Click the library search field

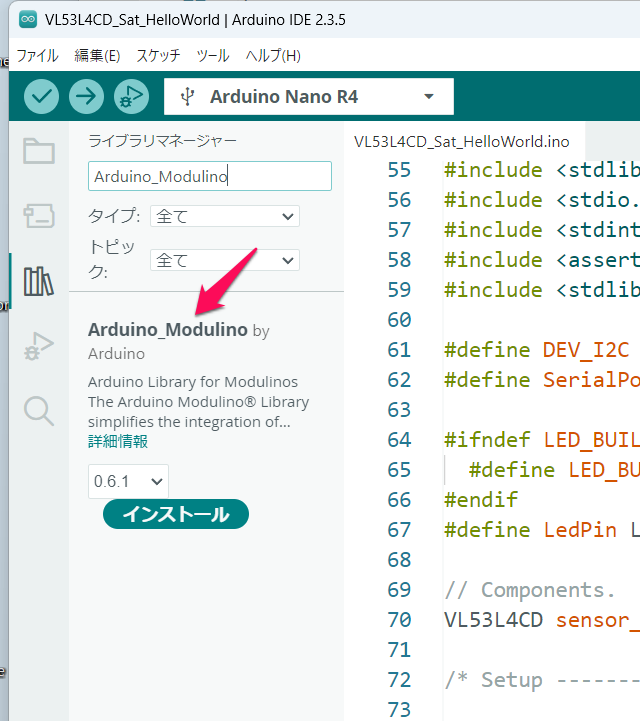[x=209, y=176]
